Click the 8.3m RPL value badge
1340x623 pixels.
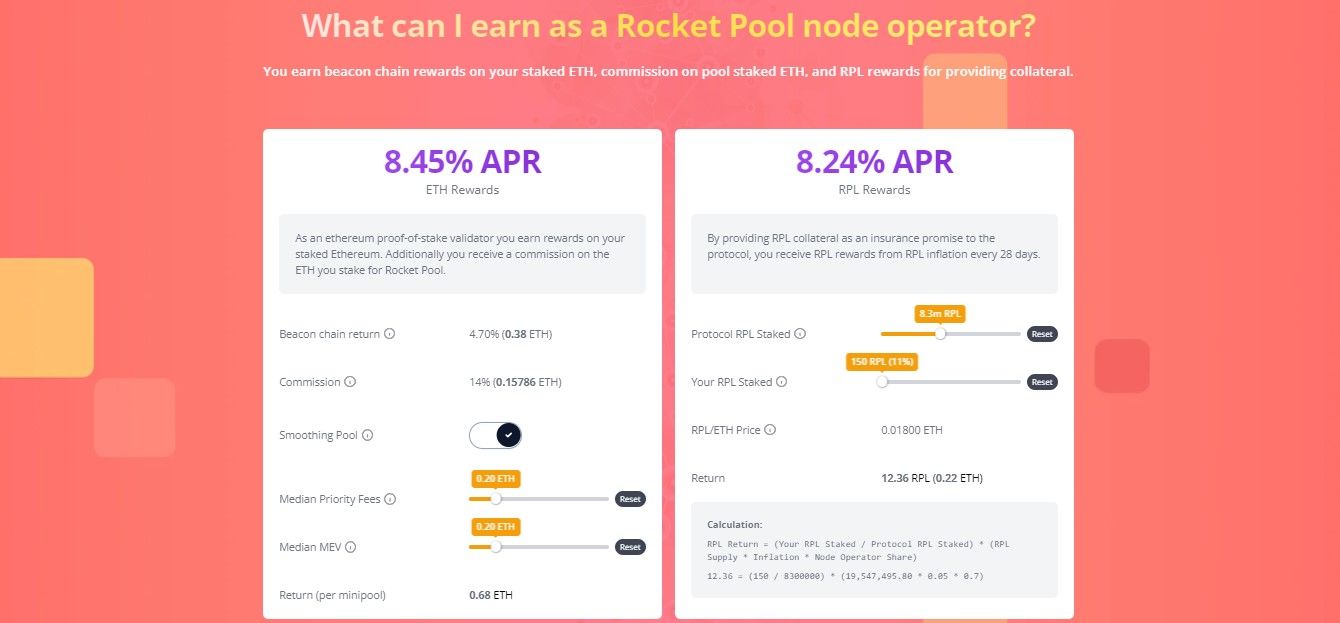940,313
